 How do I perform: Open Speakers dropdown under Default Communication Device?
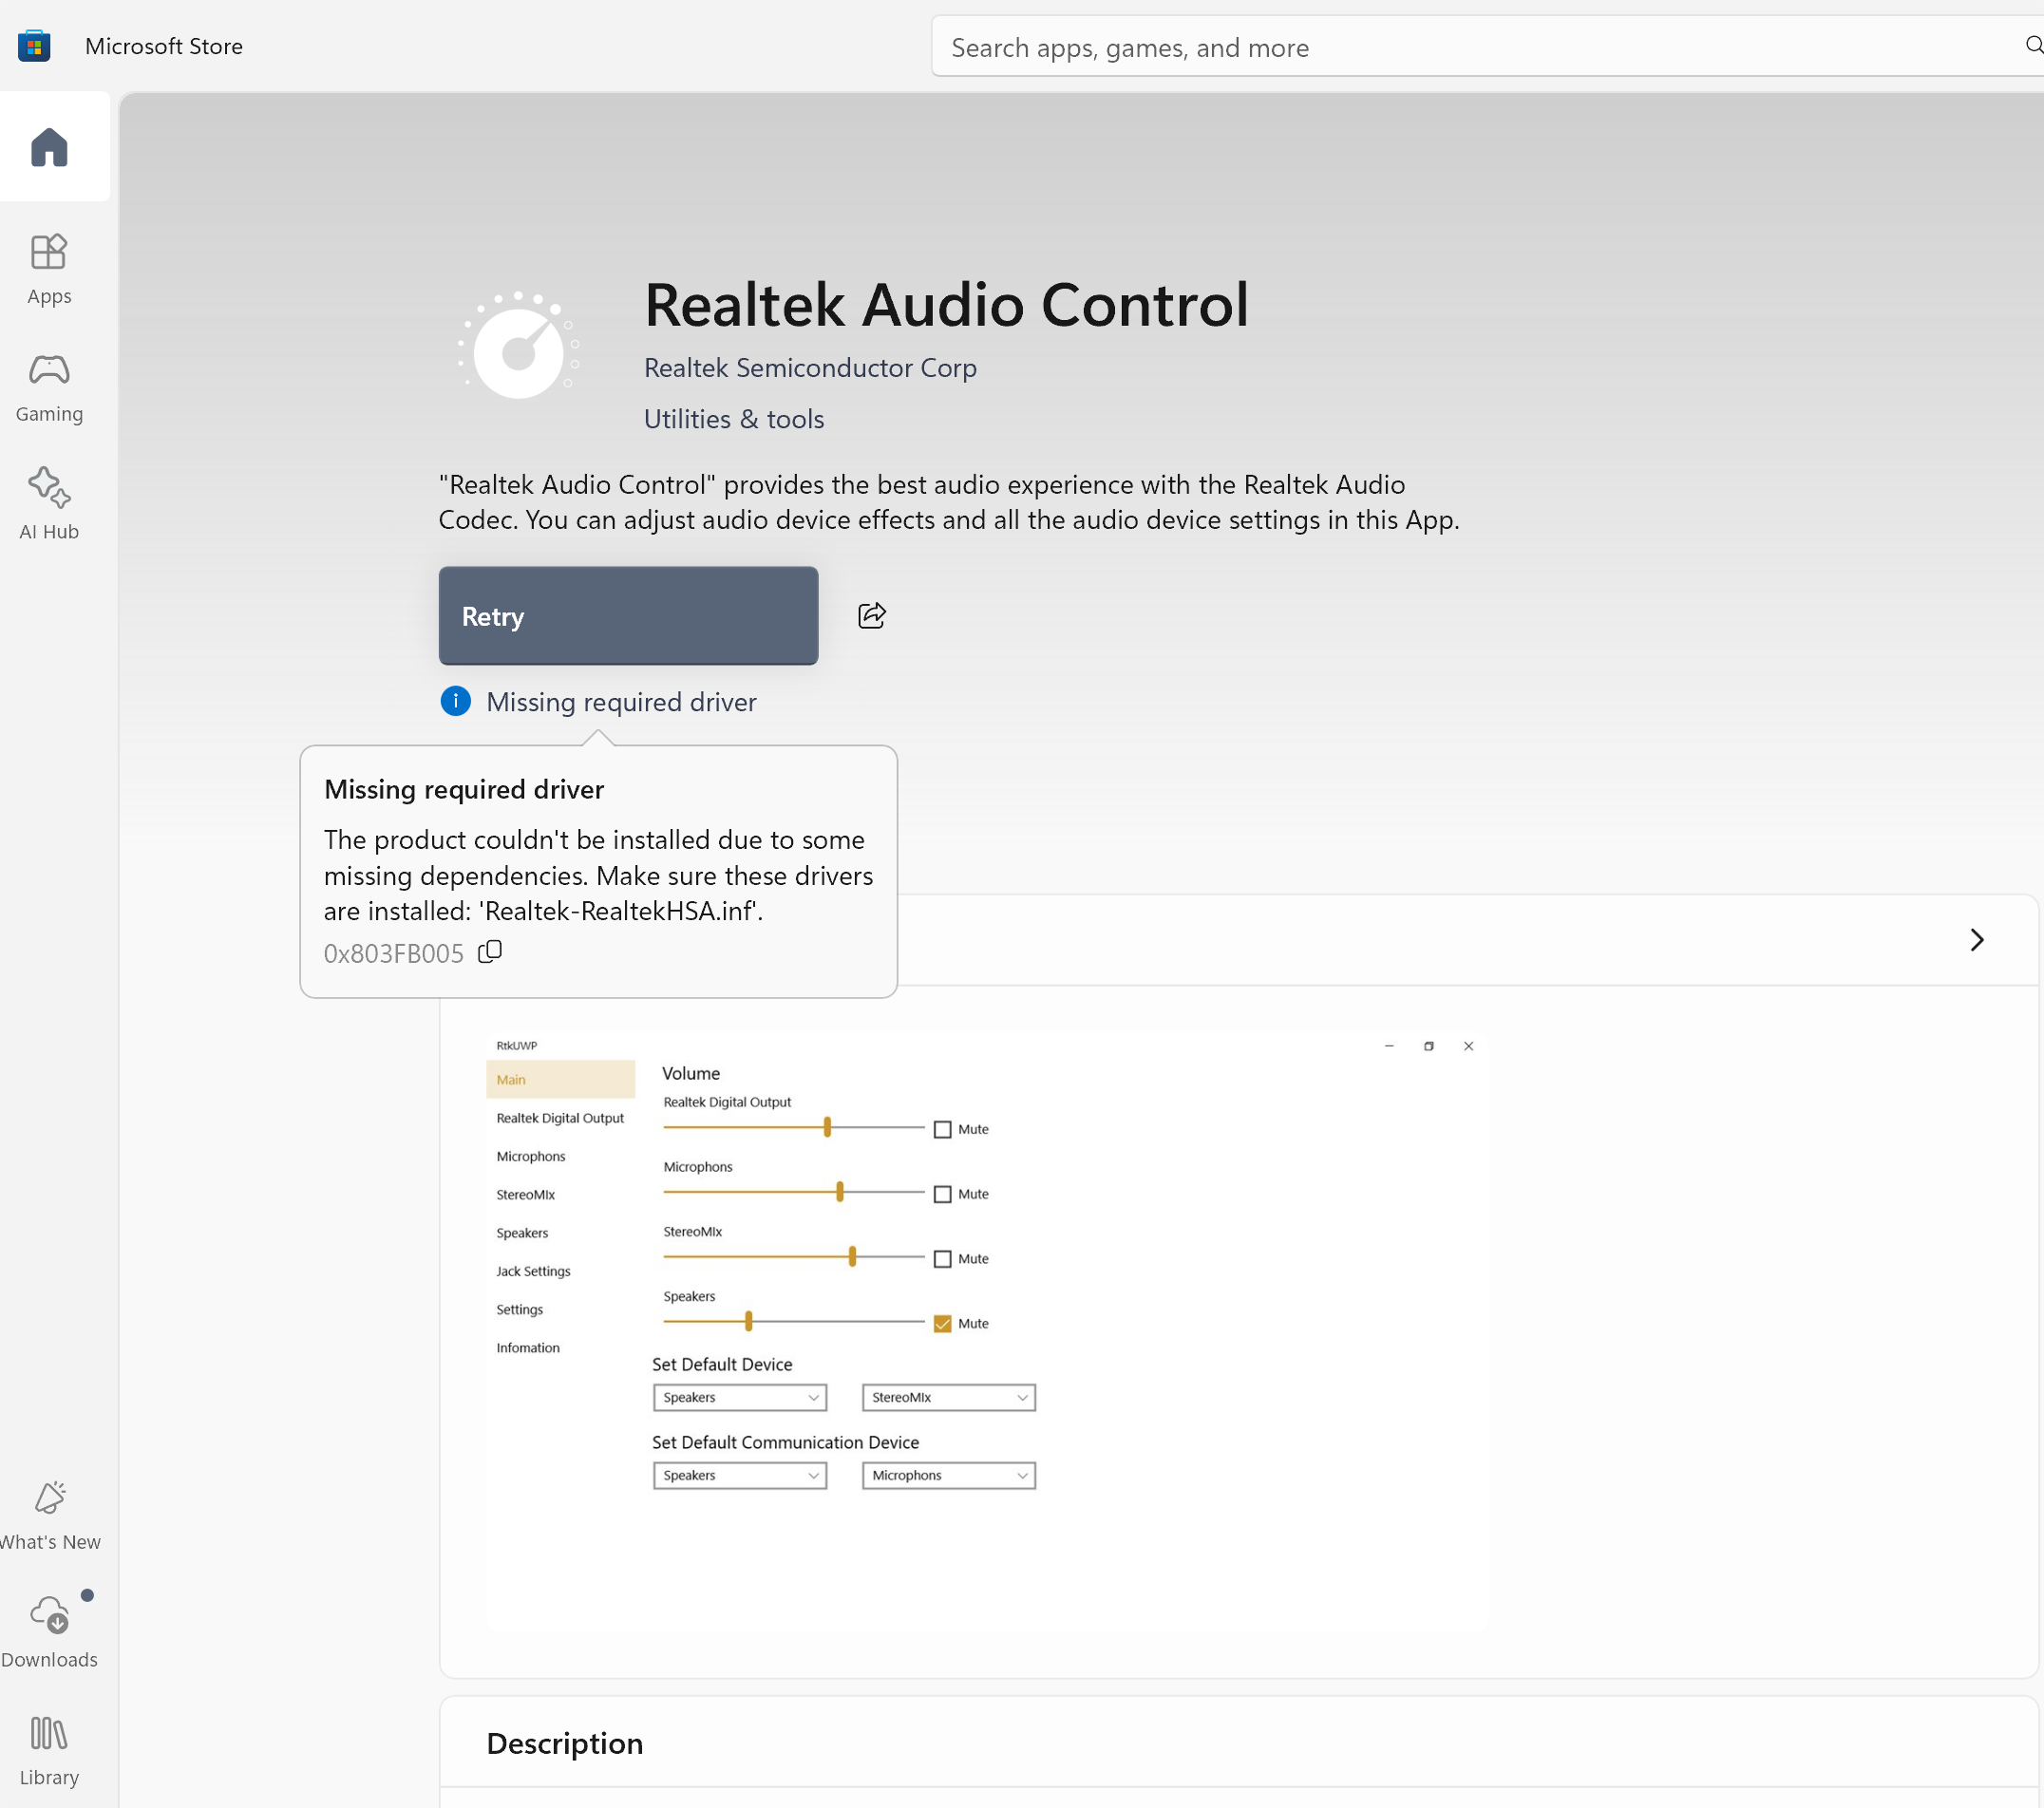[x=739, y=1475]
